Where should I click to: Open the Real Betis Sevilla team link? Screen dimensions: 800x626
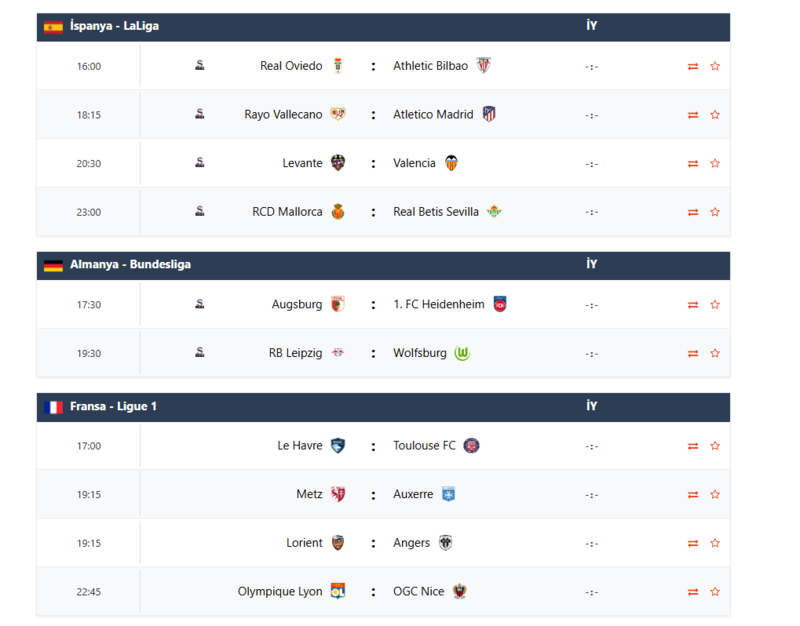click(436, 212)
